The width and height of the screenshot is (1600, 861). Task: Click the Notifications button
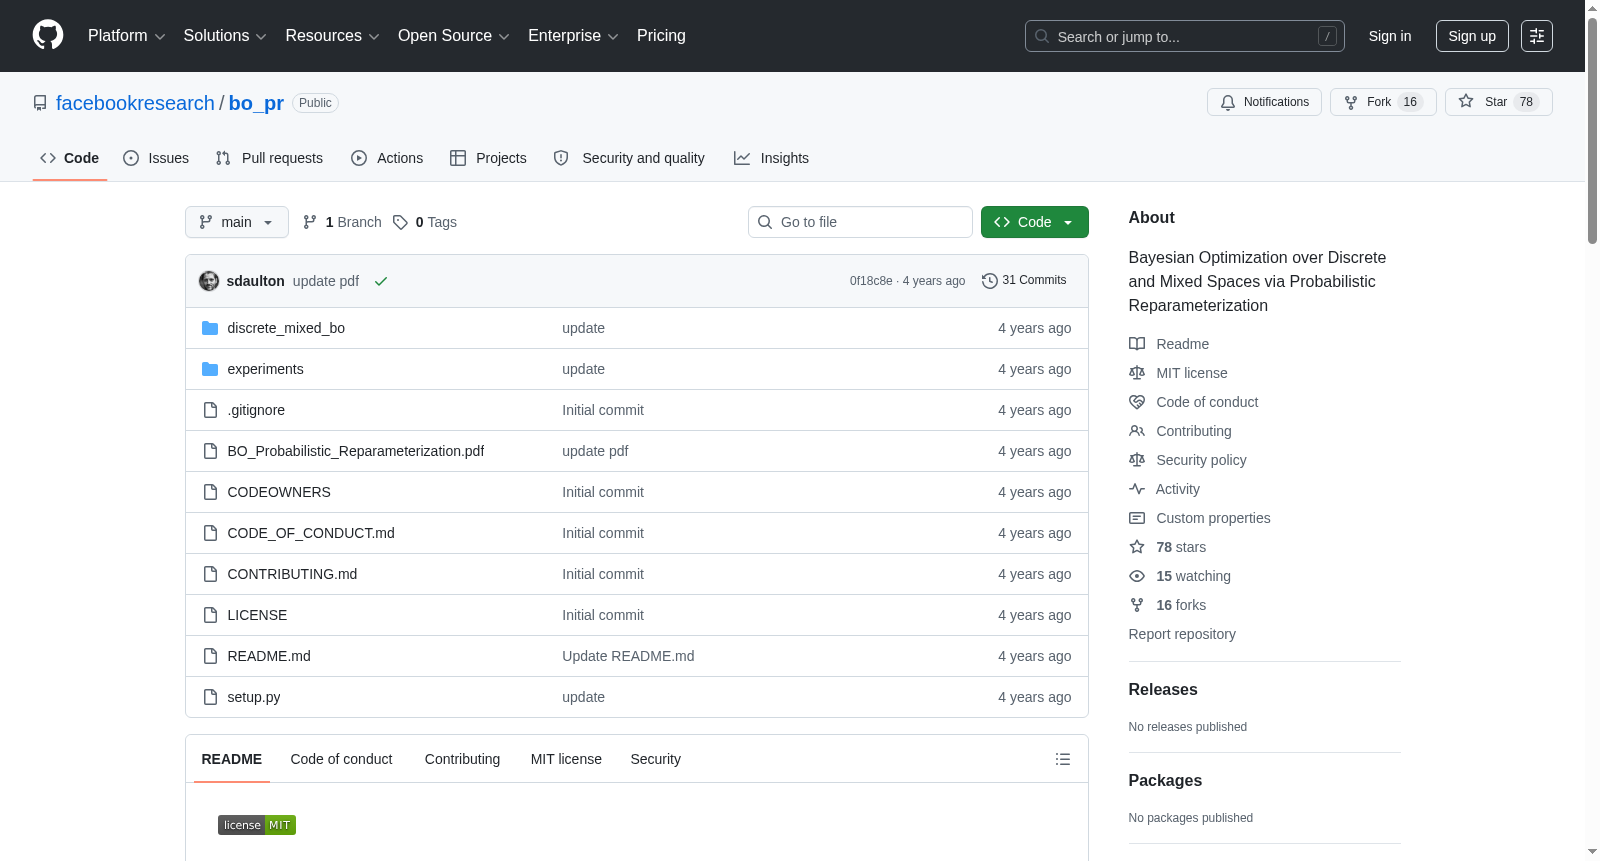pos(1265,102)
